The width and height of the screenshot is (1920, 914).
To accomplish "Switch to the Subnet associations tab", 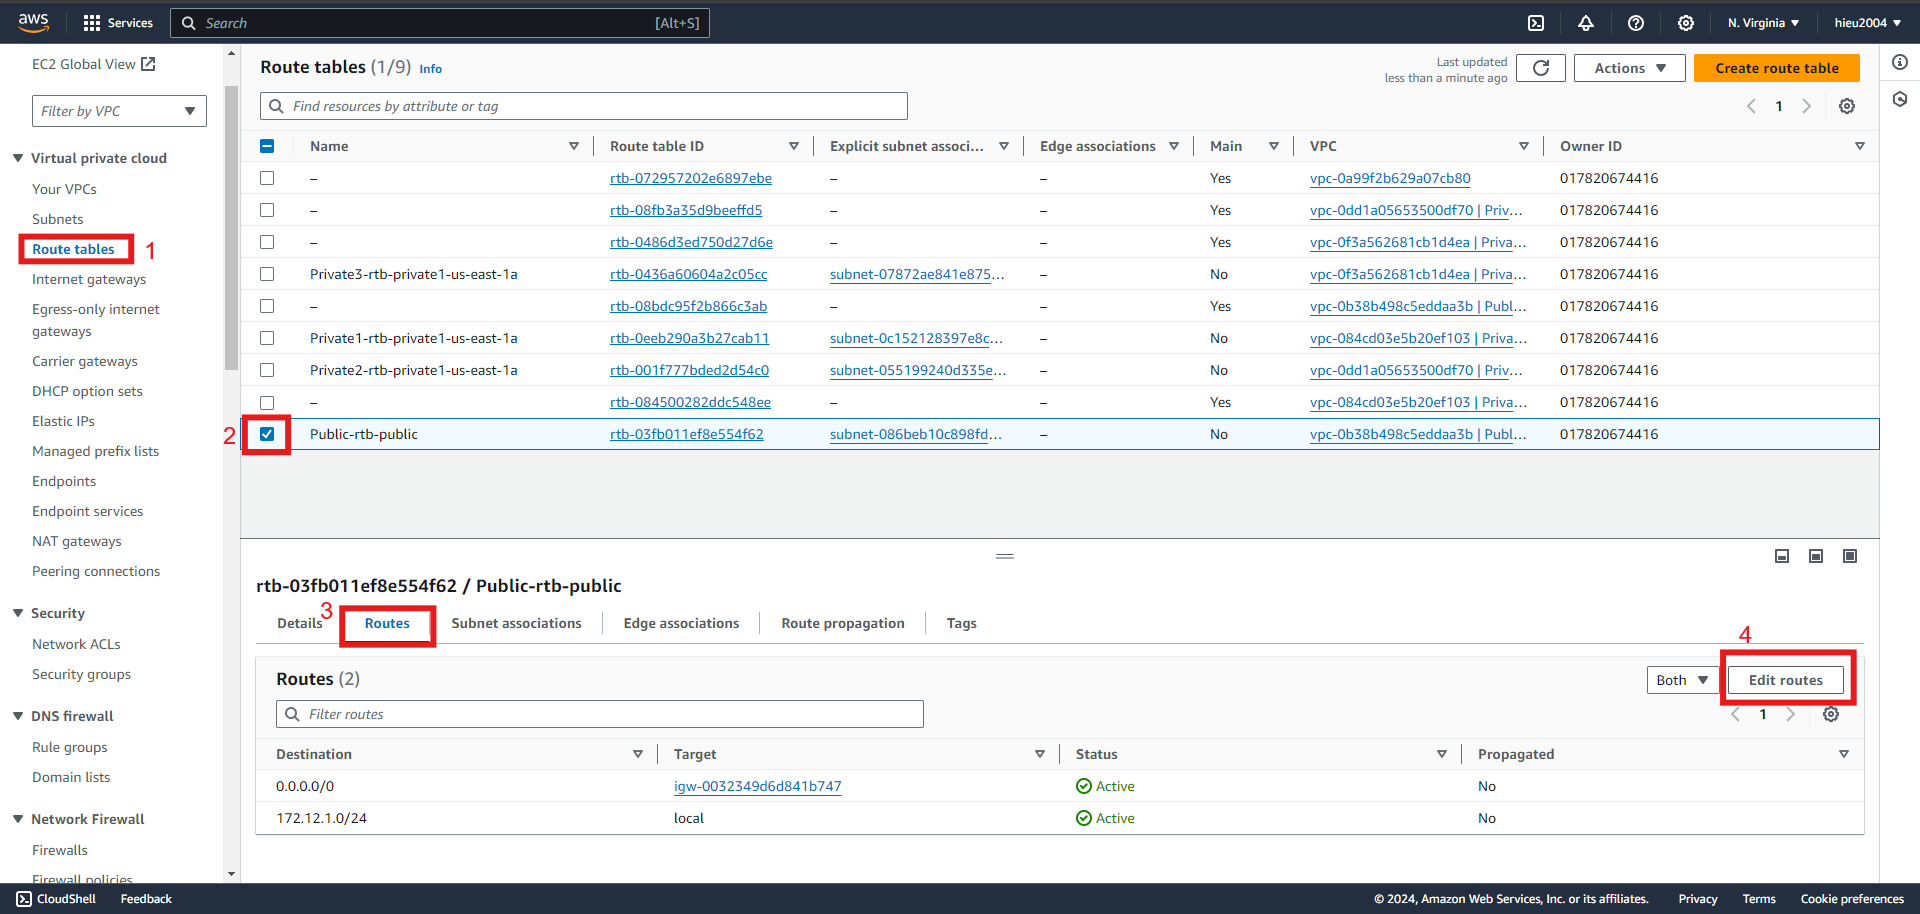I will tap(516, 623).
